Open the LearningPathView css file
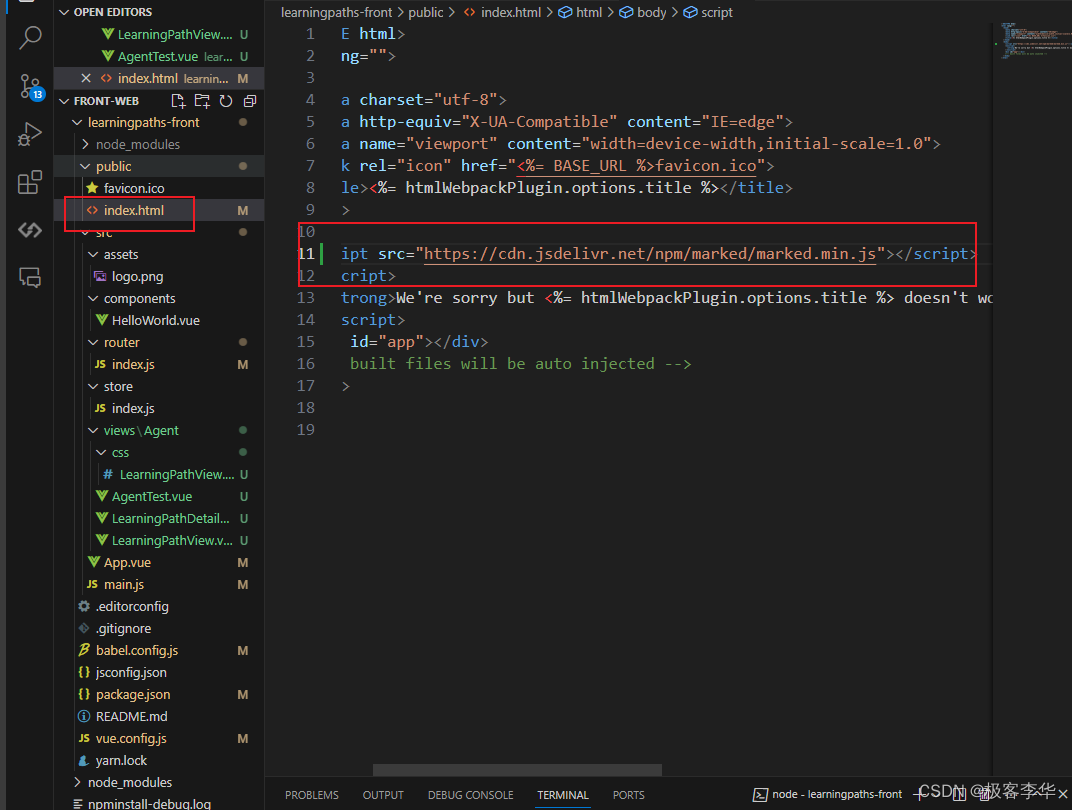This screenshot has width=1072, height=810. pyautogui.click(x=176, y=474)
